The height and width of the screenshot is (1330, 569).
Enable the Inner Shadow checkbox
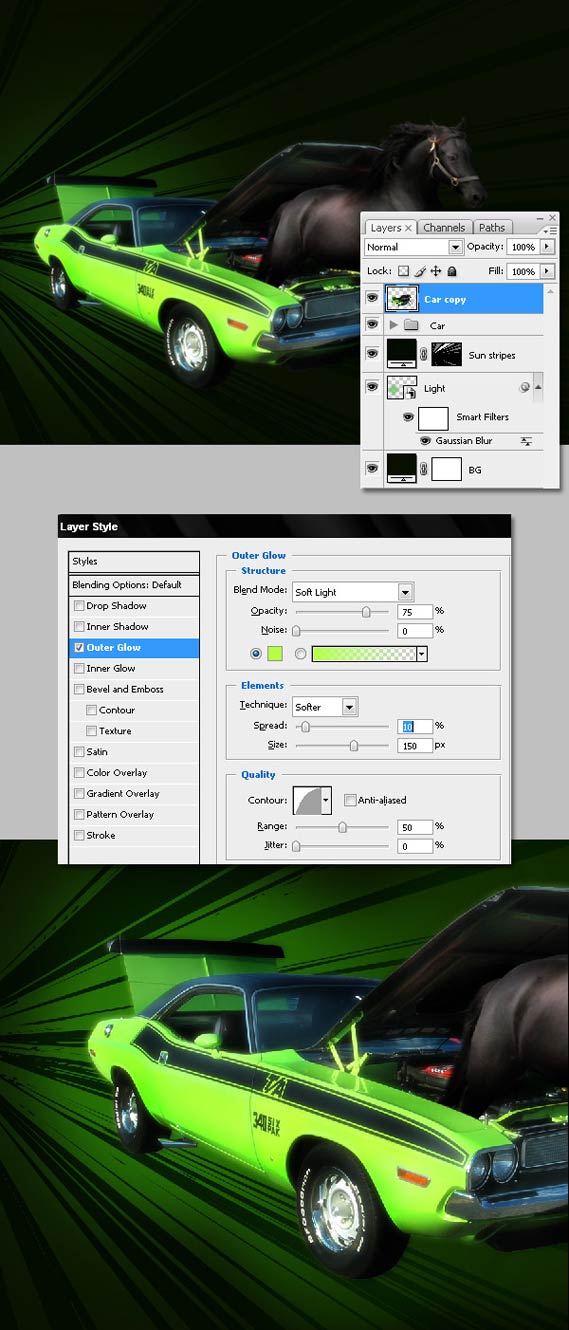(79, 627)
